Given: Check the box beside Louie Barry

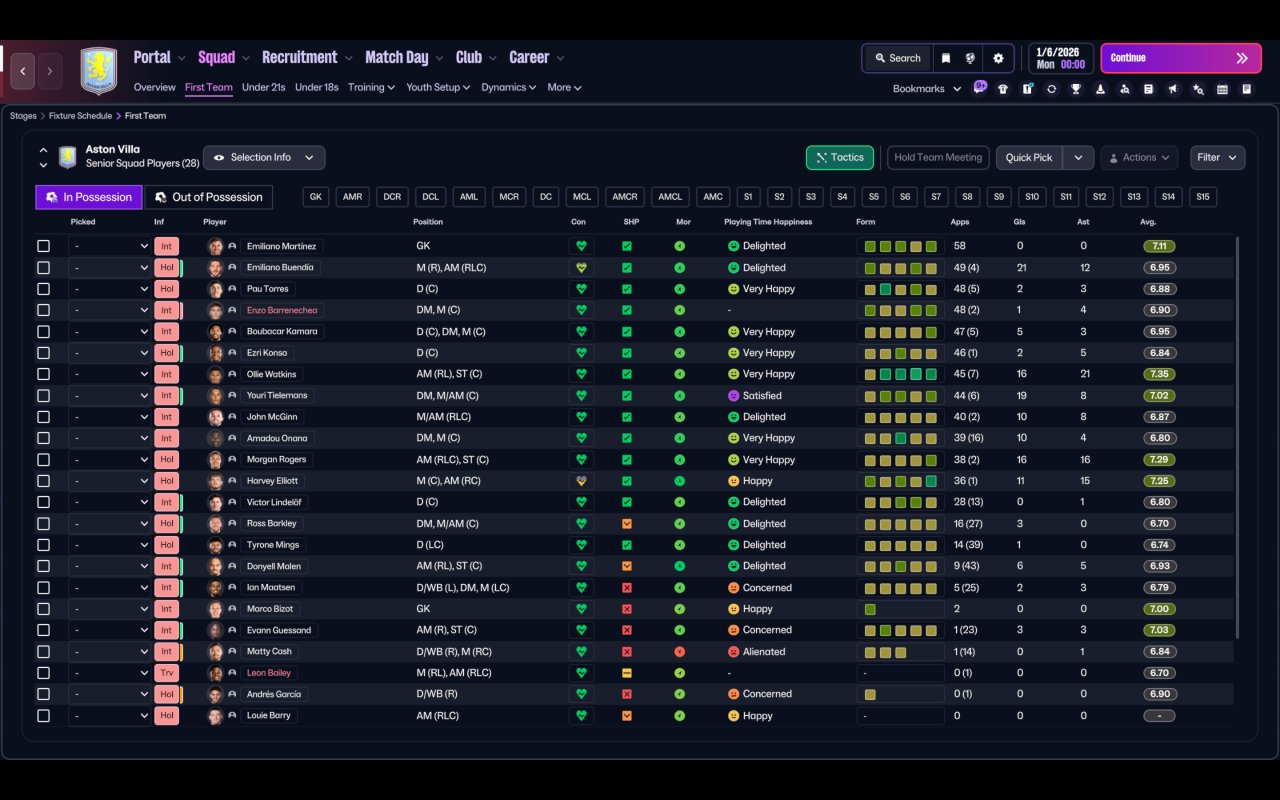Looking at the screenshot, I should (x=43, y=716).
